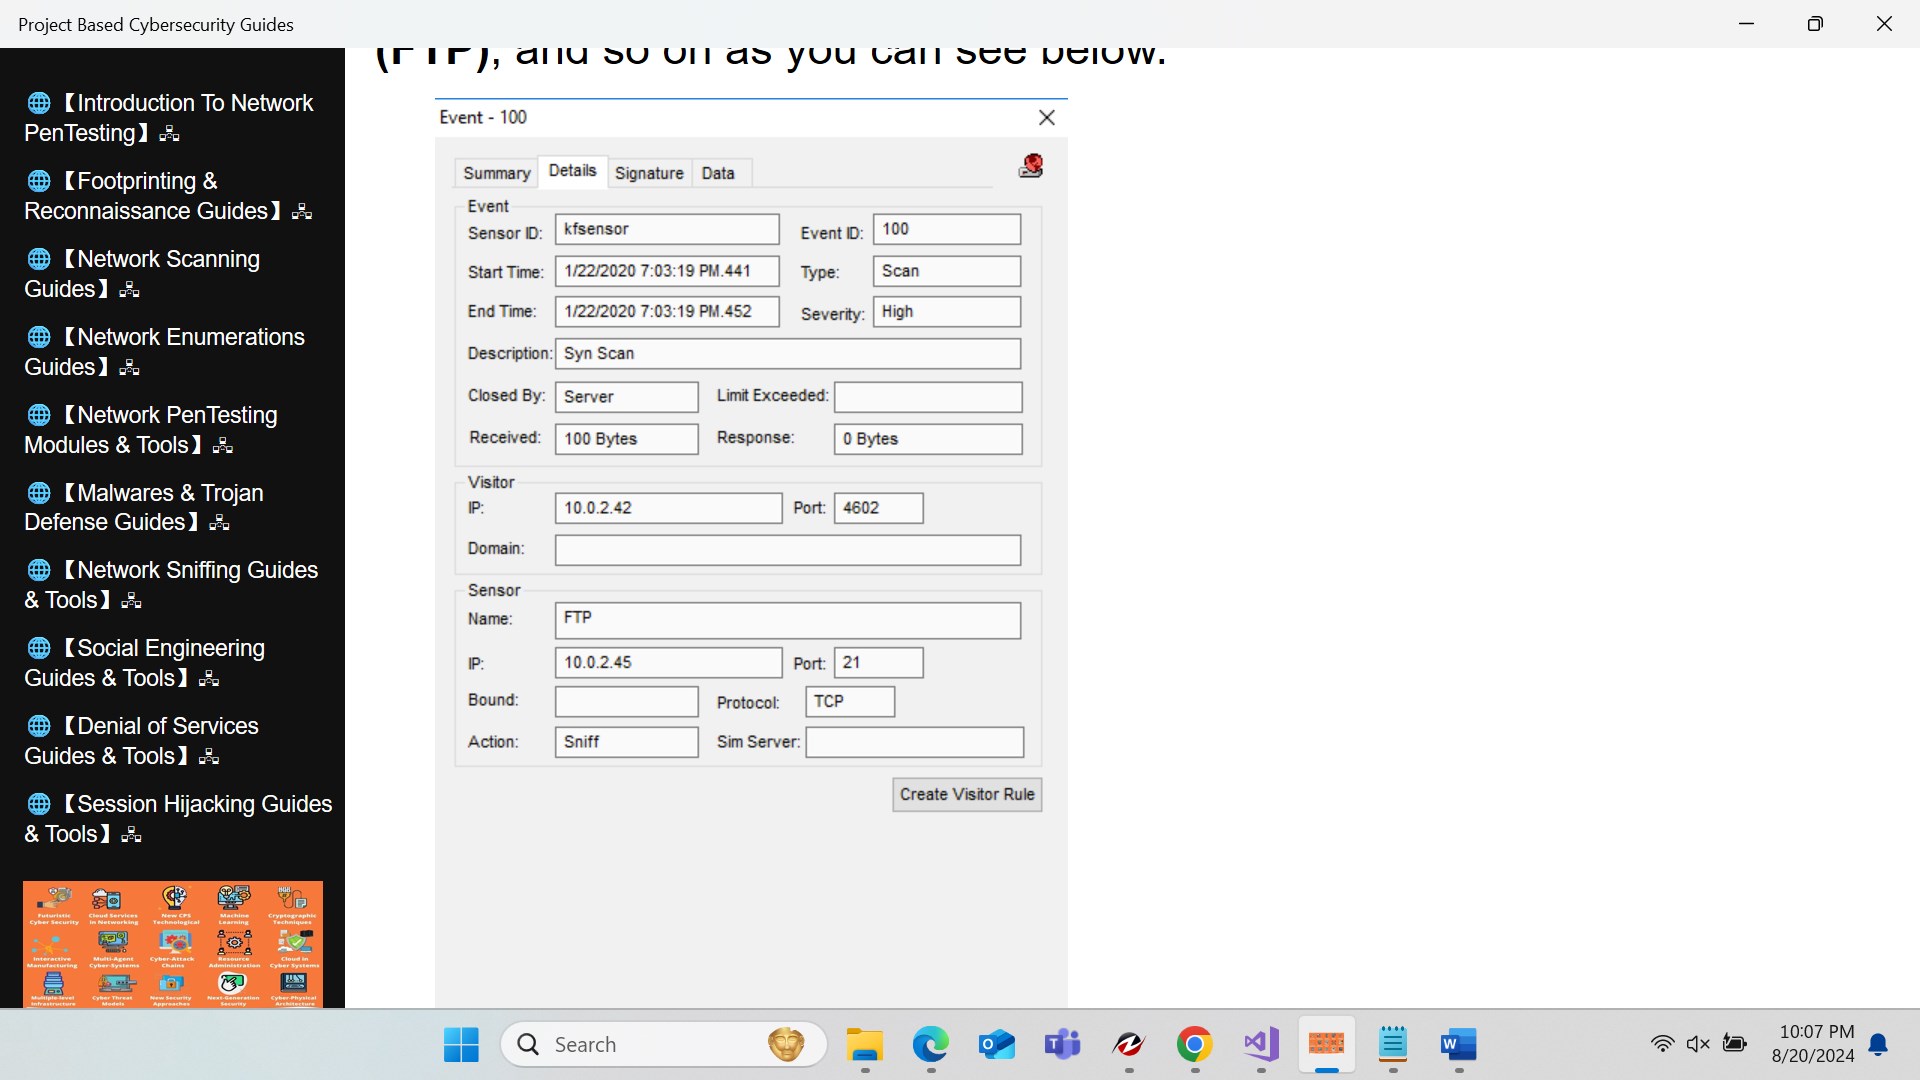Open File Explorer from the taskbar

[864, 1045]
